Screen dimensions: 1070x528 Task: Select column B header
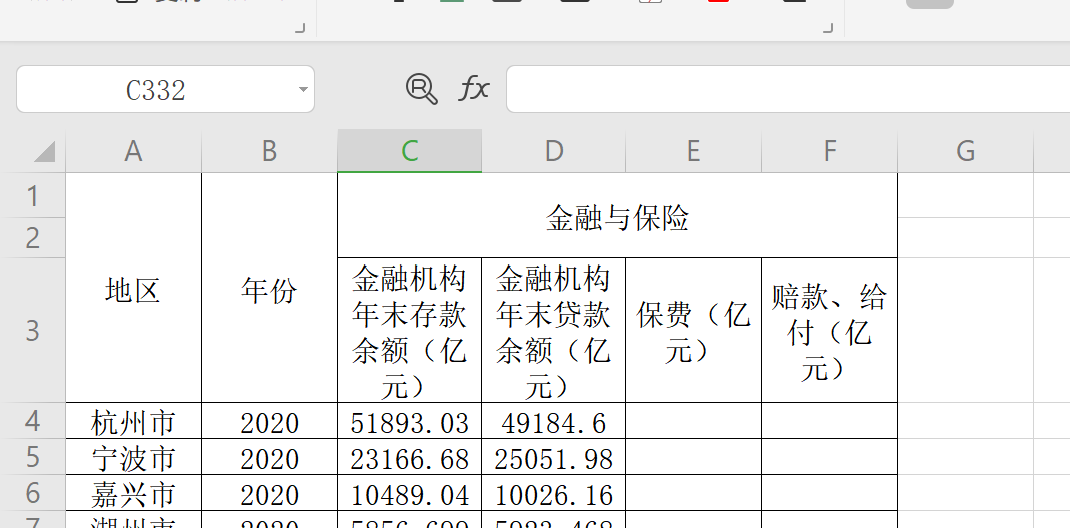point(270,151)
